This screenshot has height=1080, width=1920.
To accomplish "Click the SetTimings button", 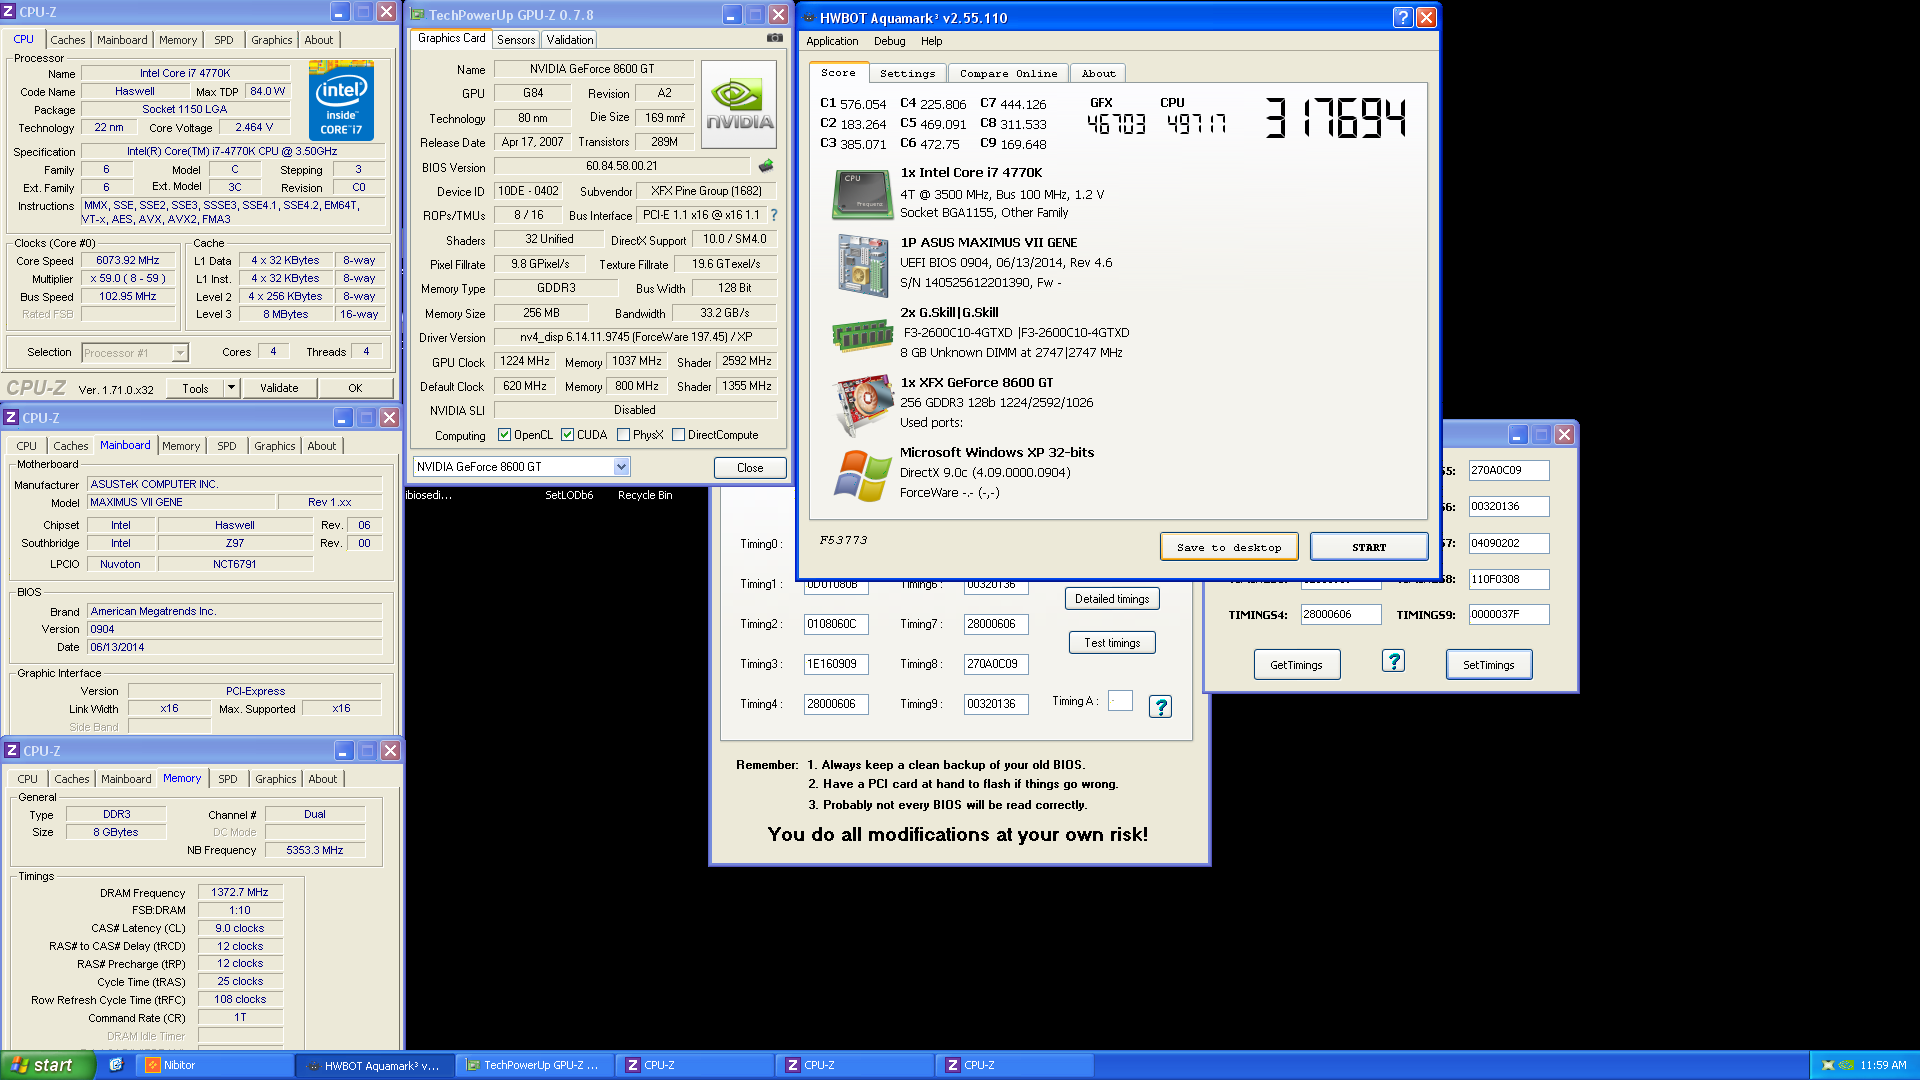I will [1488, 665].
